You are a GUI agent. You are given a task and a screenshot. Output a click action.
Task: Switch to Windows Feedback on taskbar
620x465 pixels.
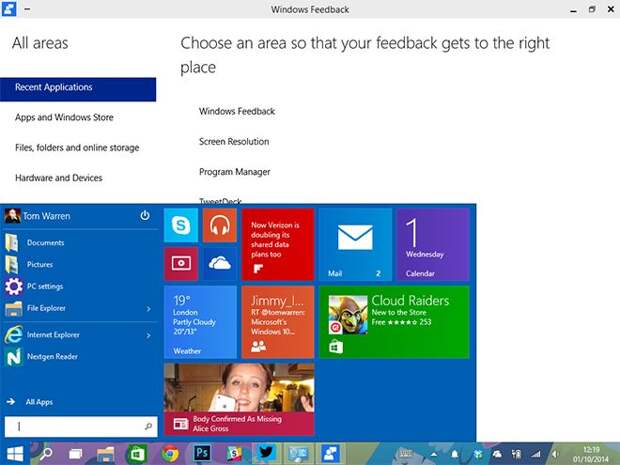(x=330, y=453)
